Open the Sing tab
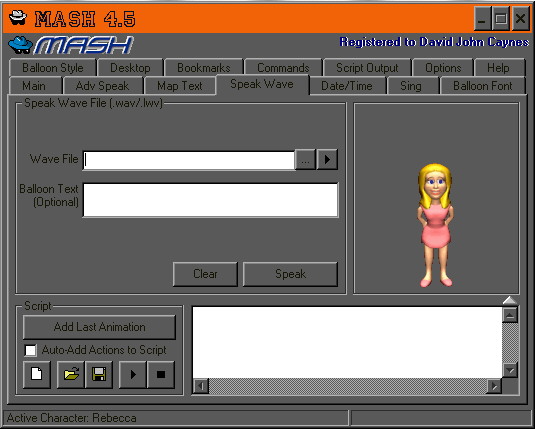This screenshot has width=535, height=429. tap(411, 86)
